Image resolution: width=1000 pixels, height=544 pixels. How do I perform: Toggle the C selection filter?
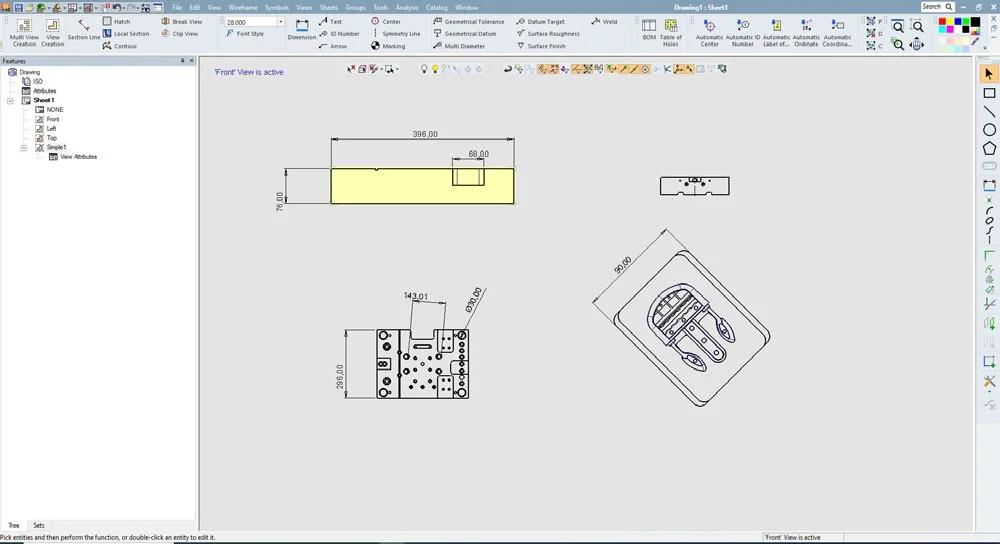pyautogui.click(x=874, y=45)
